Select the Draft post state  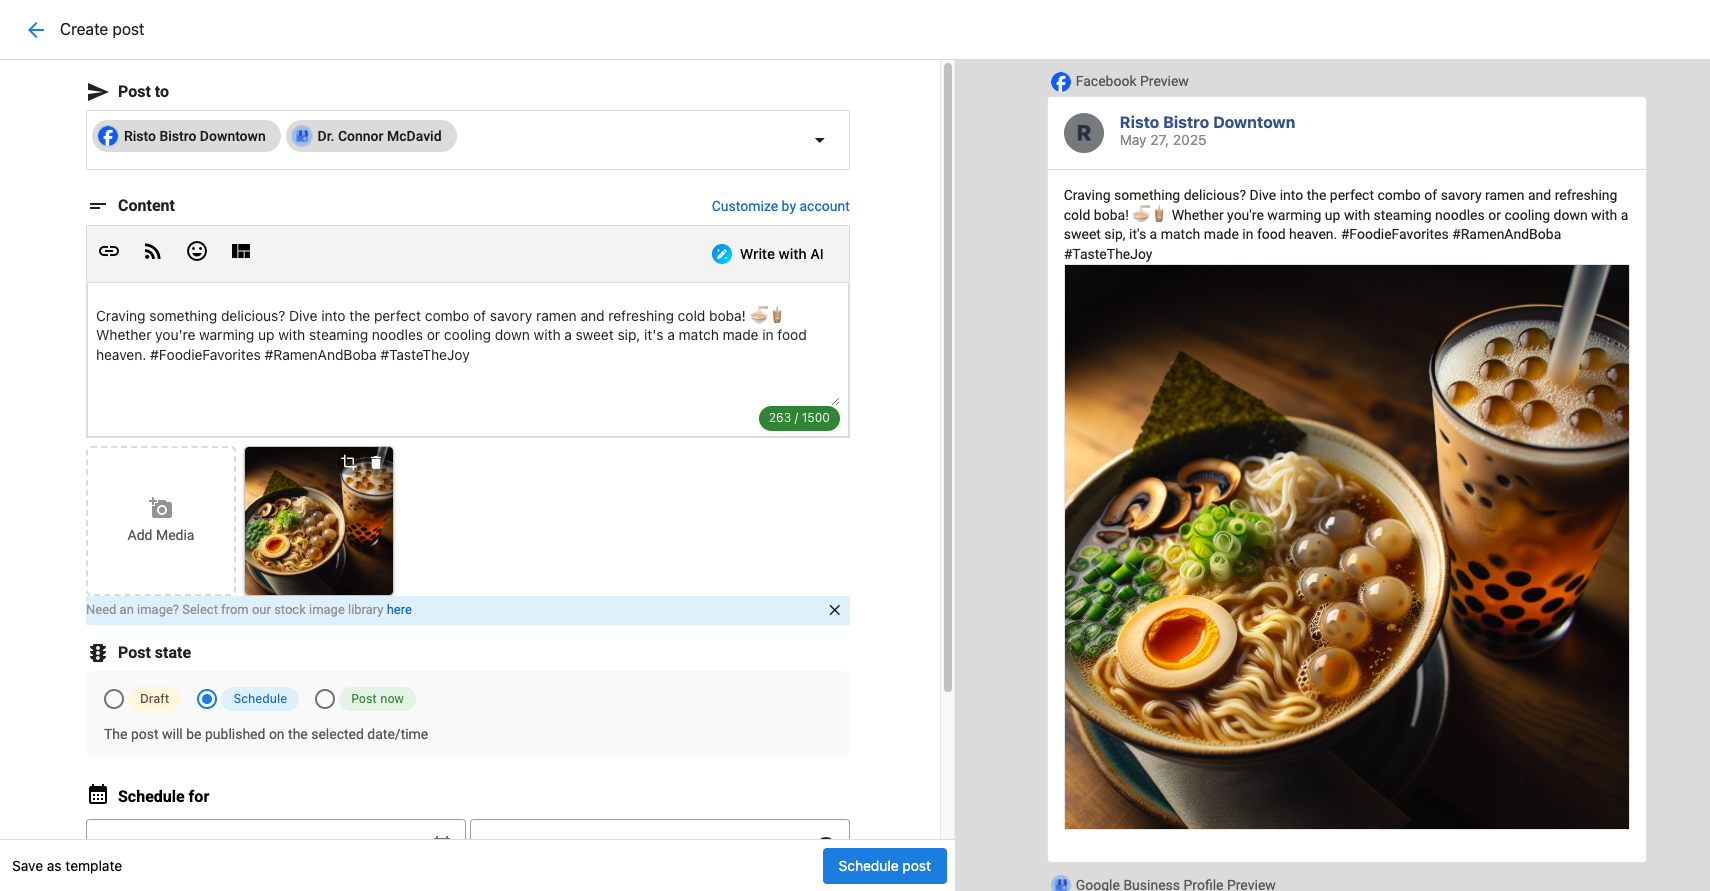pos(113,698)
